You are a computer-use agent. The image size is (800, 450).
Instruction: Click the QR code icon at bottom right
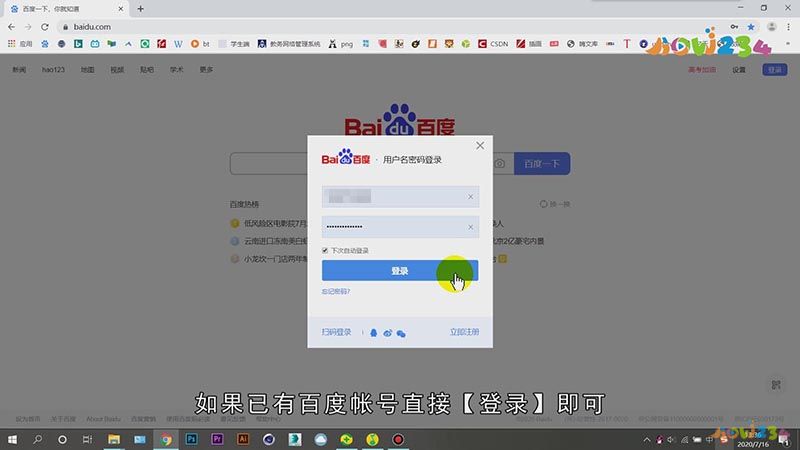pyautogui.click(x=776, y=385)
